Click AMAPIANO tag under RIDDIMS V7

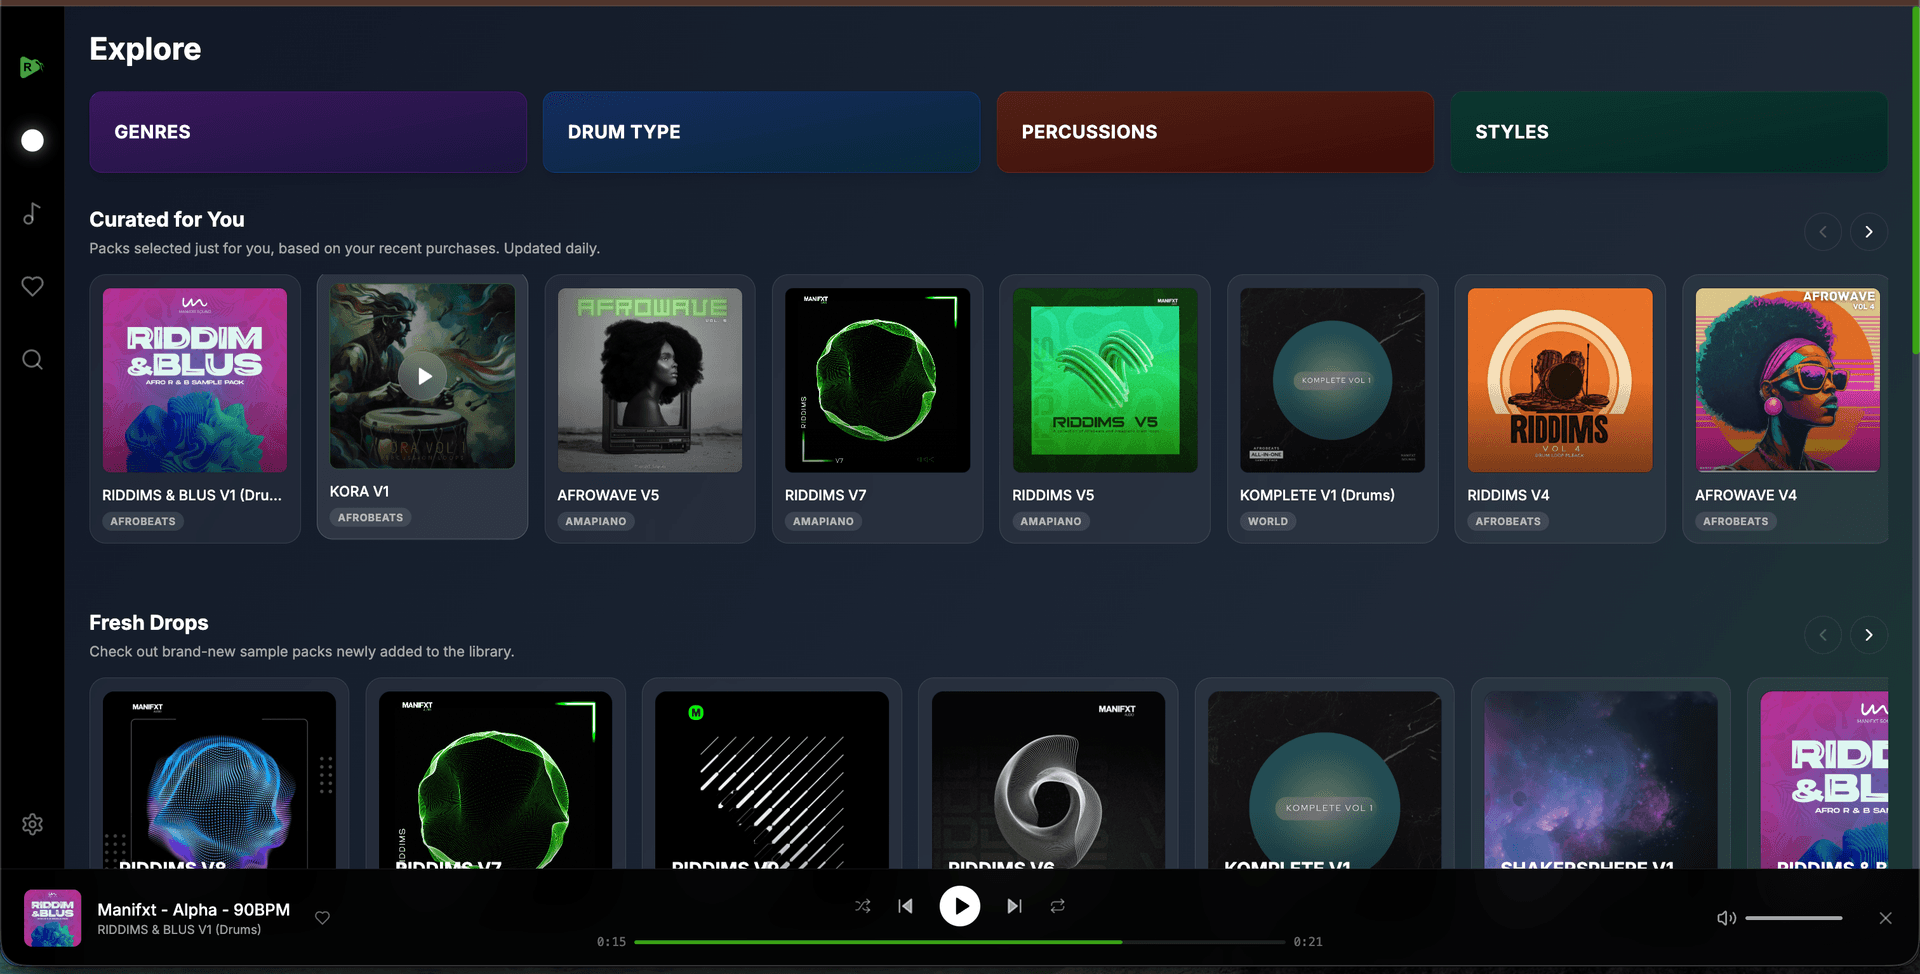click(823, 521)
